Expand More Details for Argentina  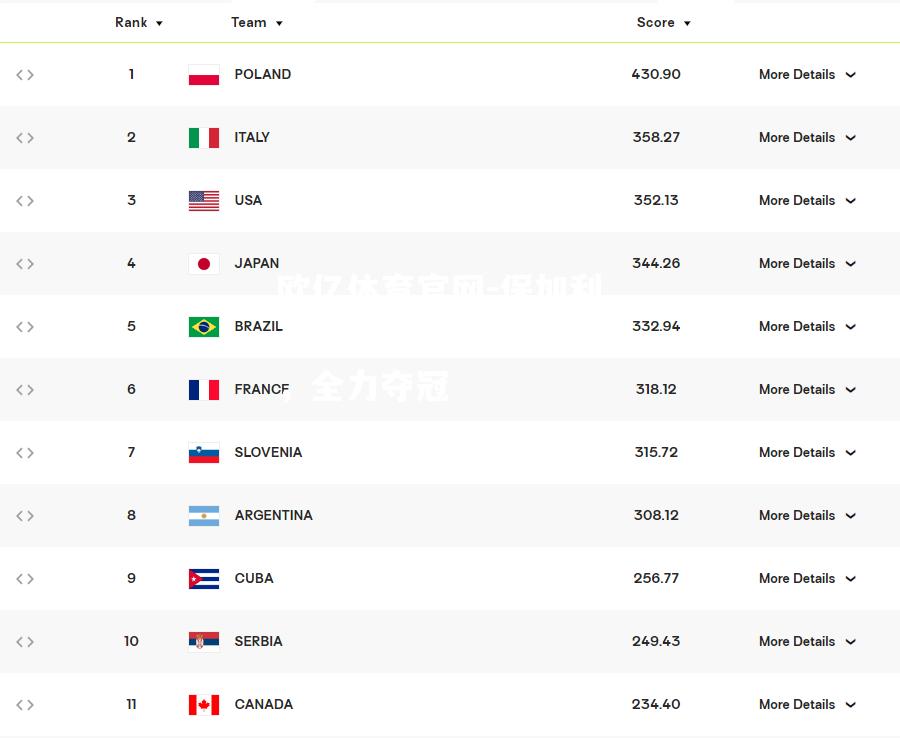click(808, 515)
